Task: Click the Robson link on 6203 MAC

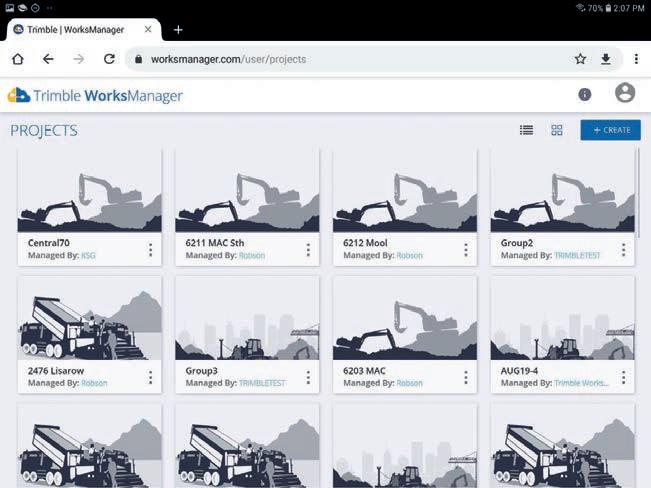Action: tap(410, 383)
